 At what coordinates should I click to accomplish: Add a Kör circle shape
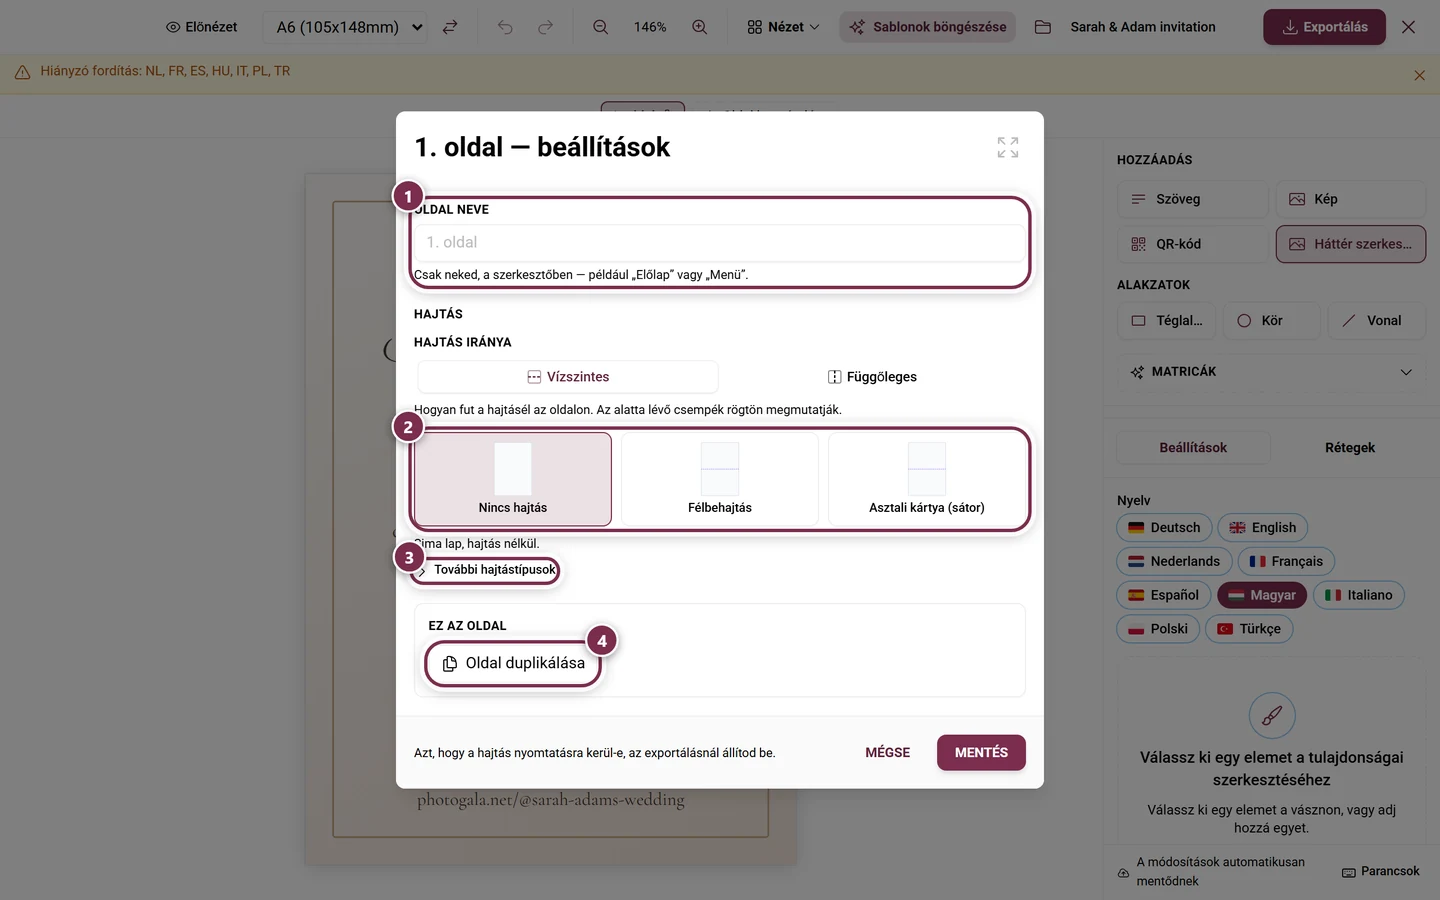click(x=1272, y=321)
